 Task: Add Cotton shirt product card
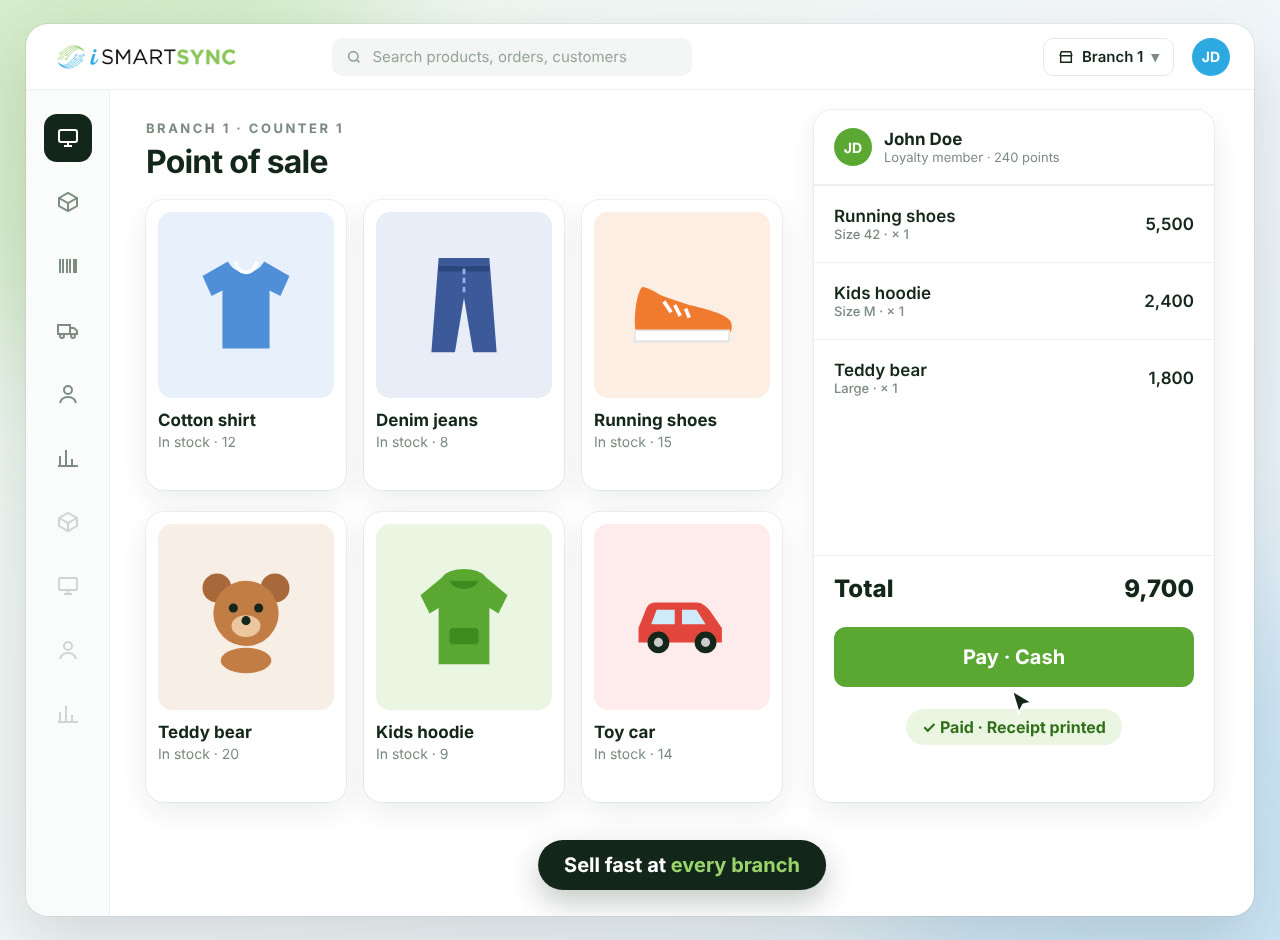(x=246, y=345)
